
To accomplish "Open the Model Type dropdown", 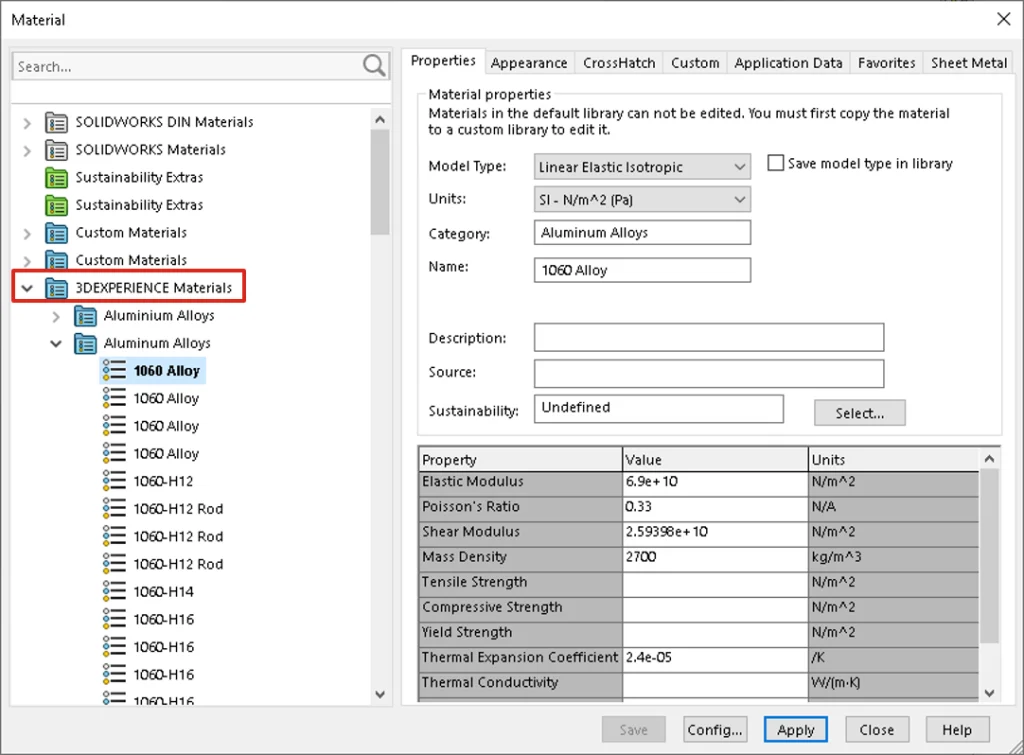I will pos(642,167).
